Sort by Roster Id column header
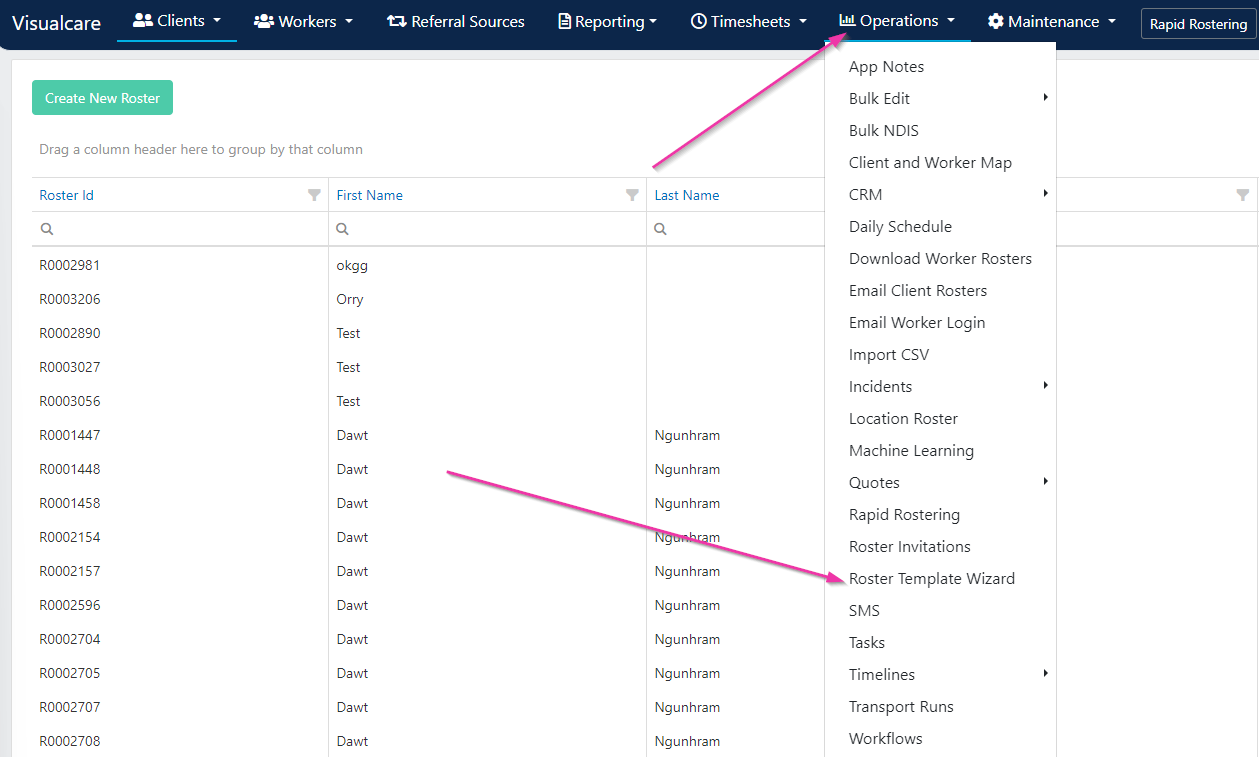The width and height of the screenshot is (1259, 757). click(66, 195)
